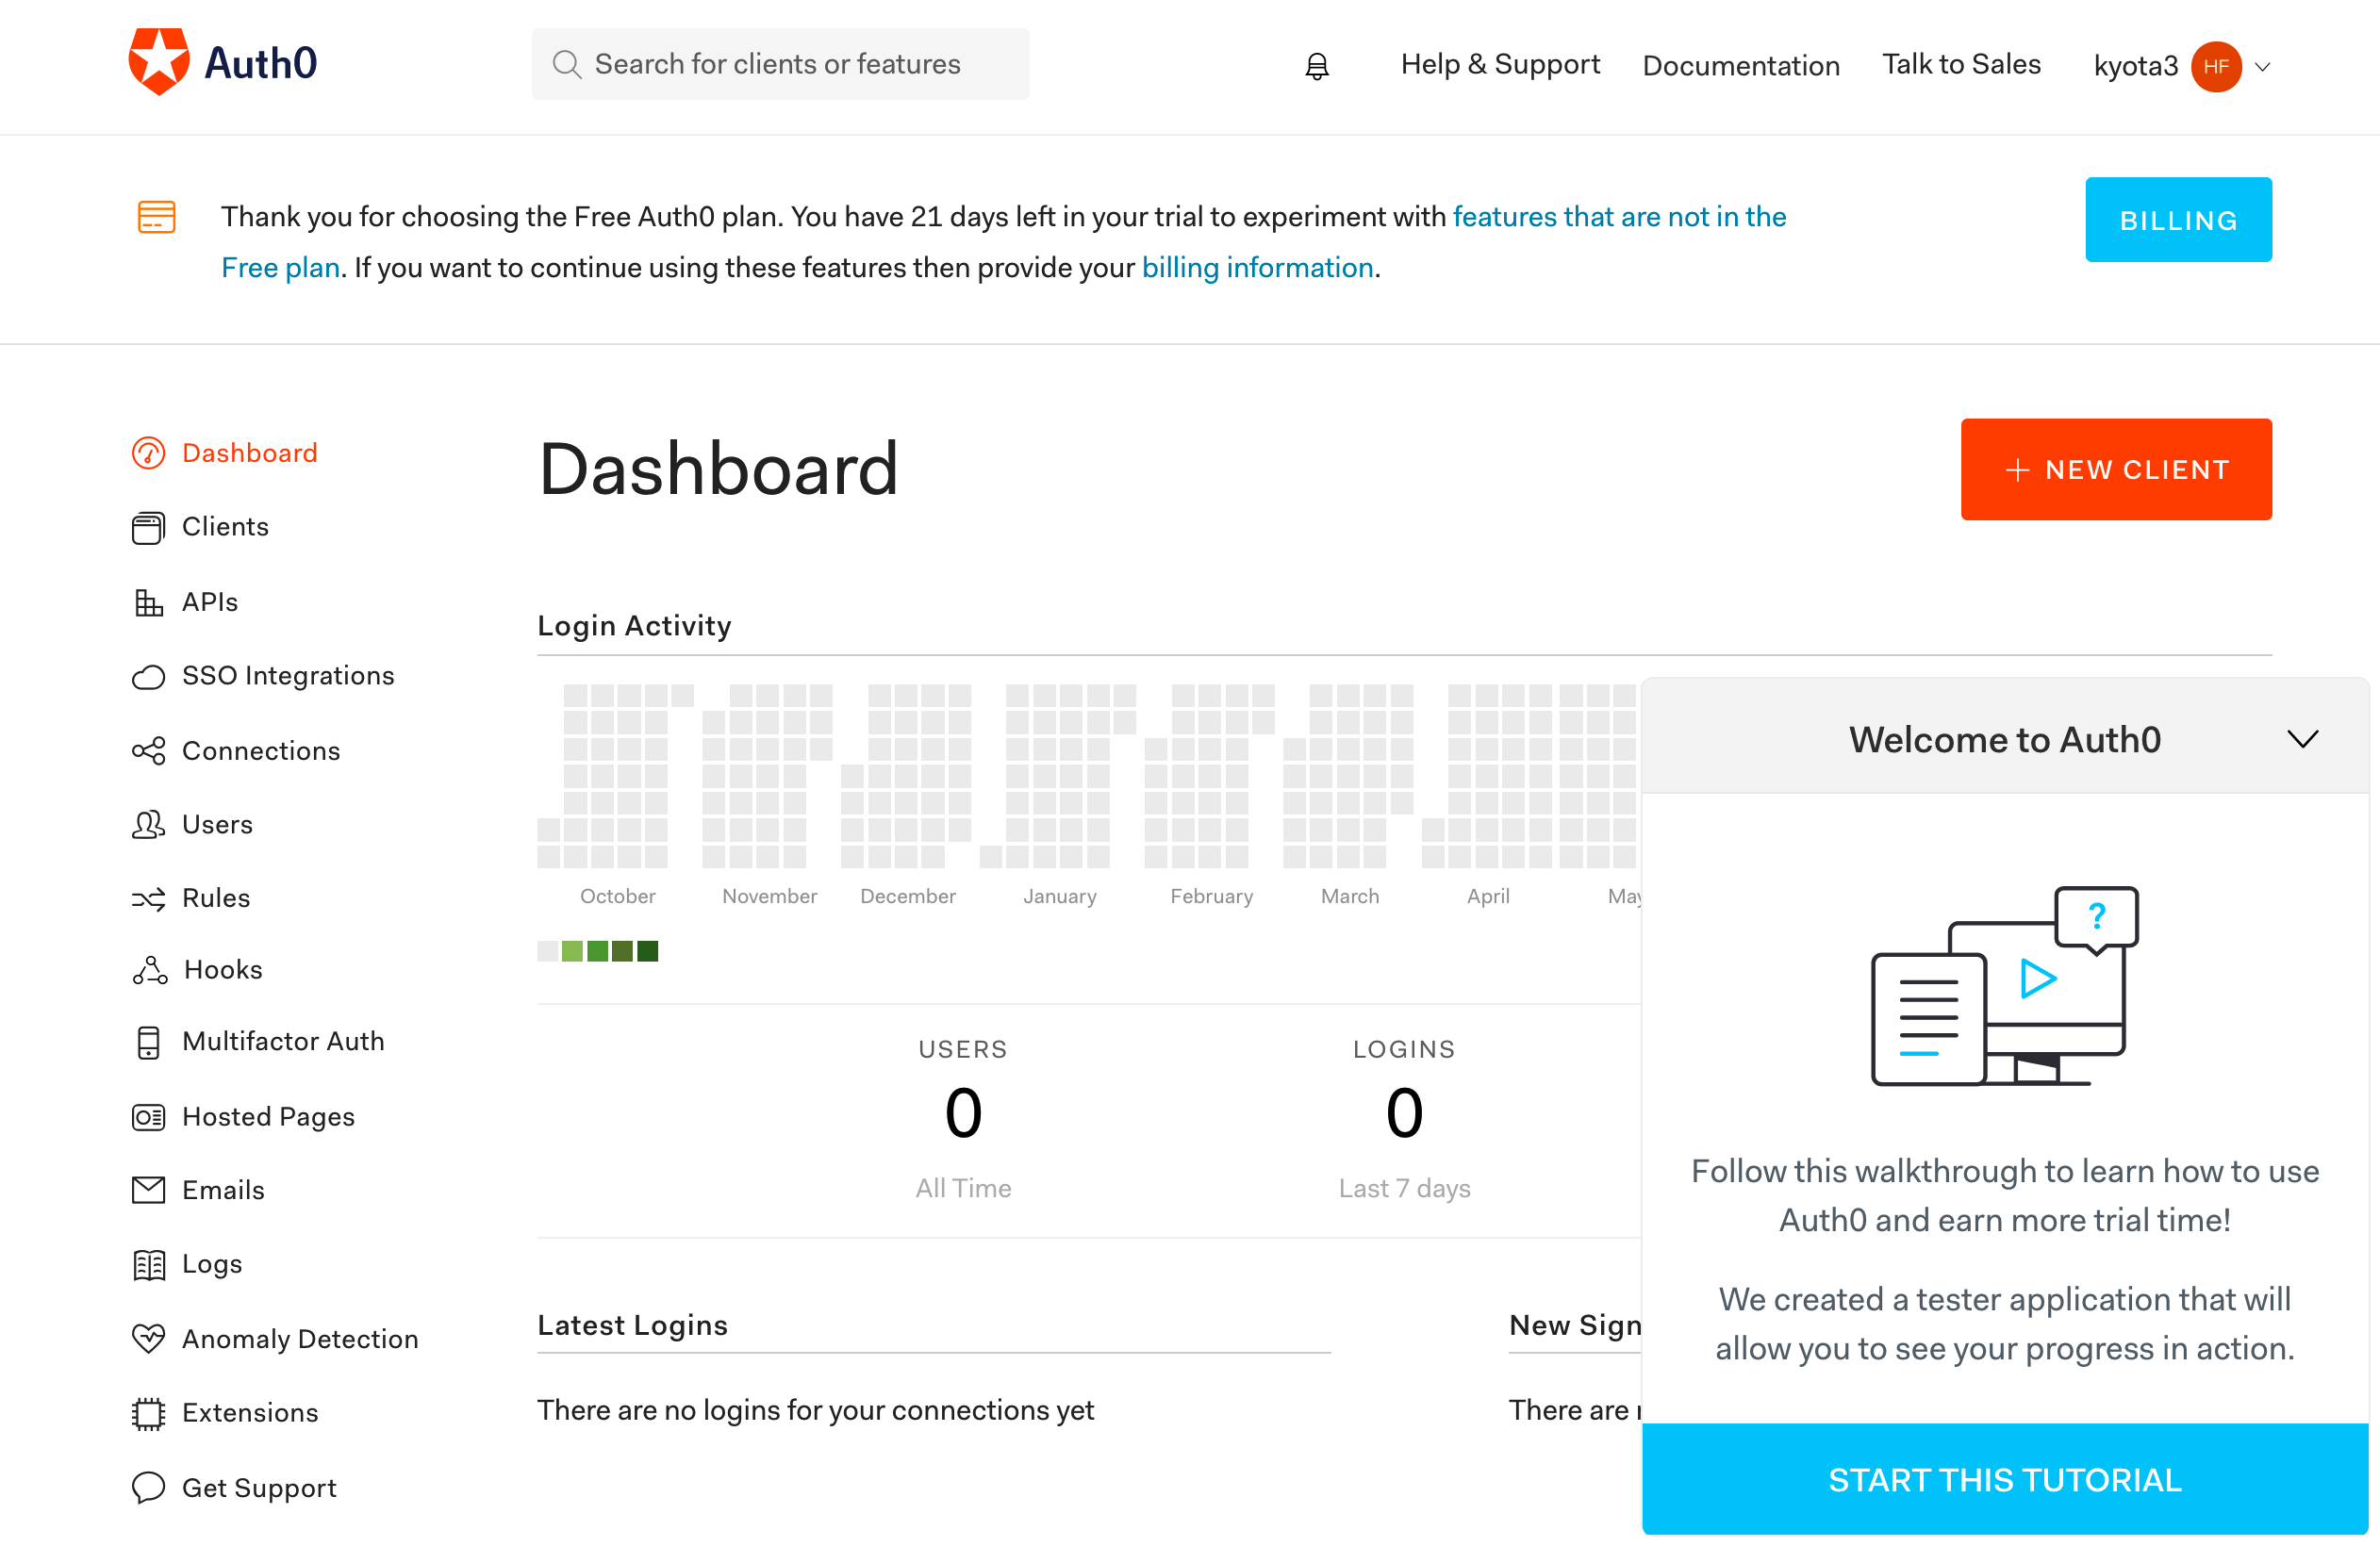Expand the kyota3 account dropdown arrow
The image size is (2380, 1563).
tap(2263, 67)
